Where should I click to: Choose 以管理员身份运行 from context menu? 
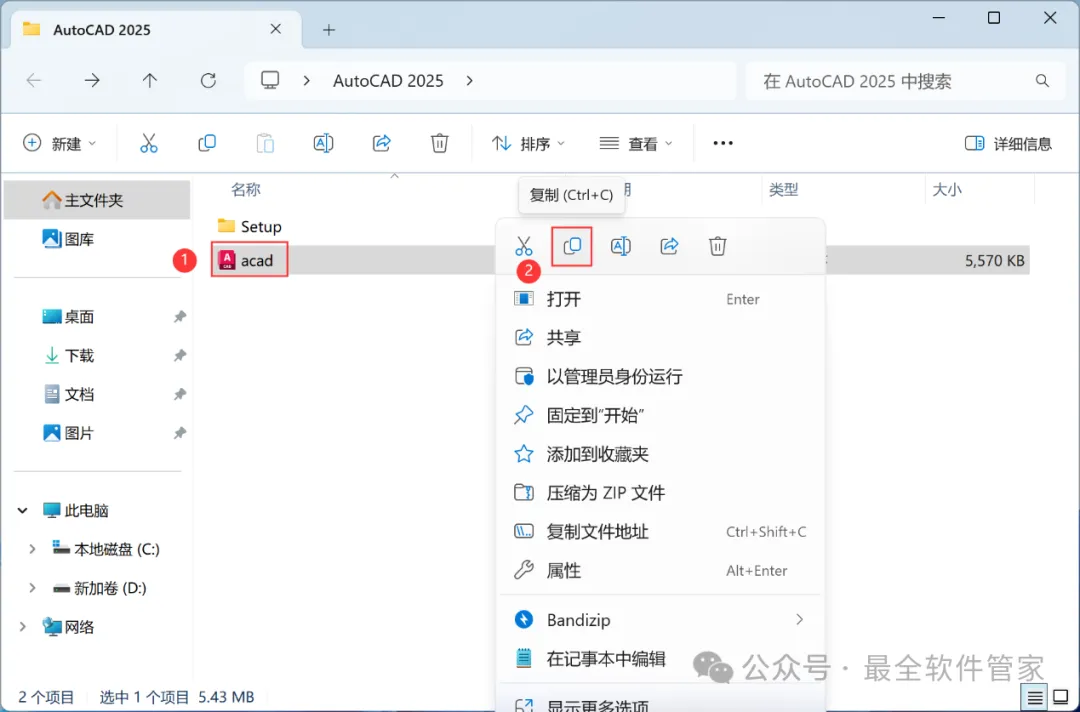[x=661, y=377]
